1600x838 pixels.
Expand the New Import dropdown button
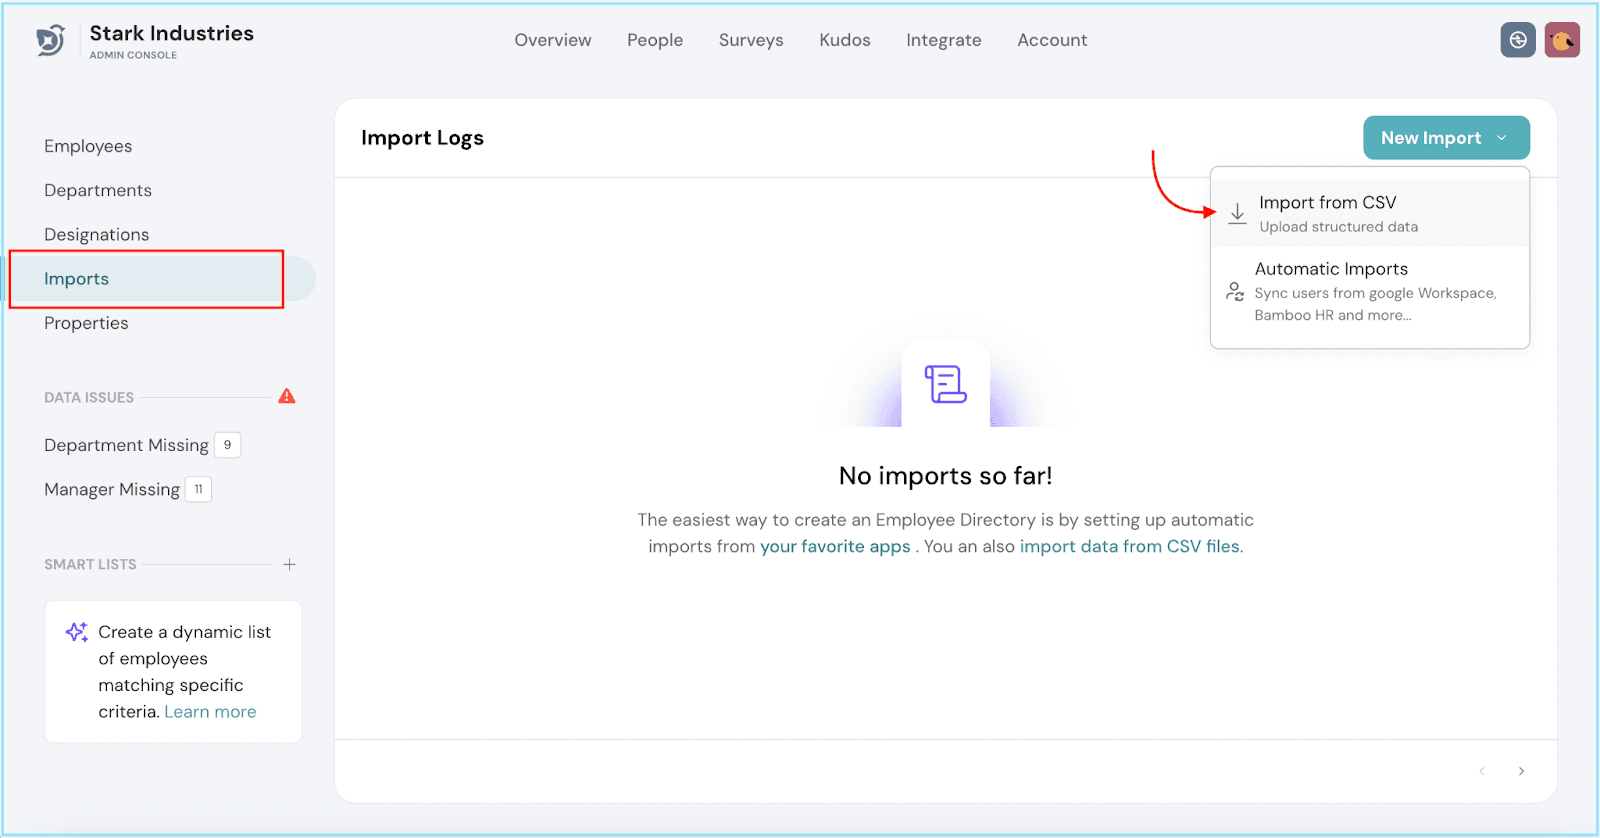pos(1445,138)
